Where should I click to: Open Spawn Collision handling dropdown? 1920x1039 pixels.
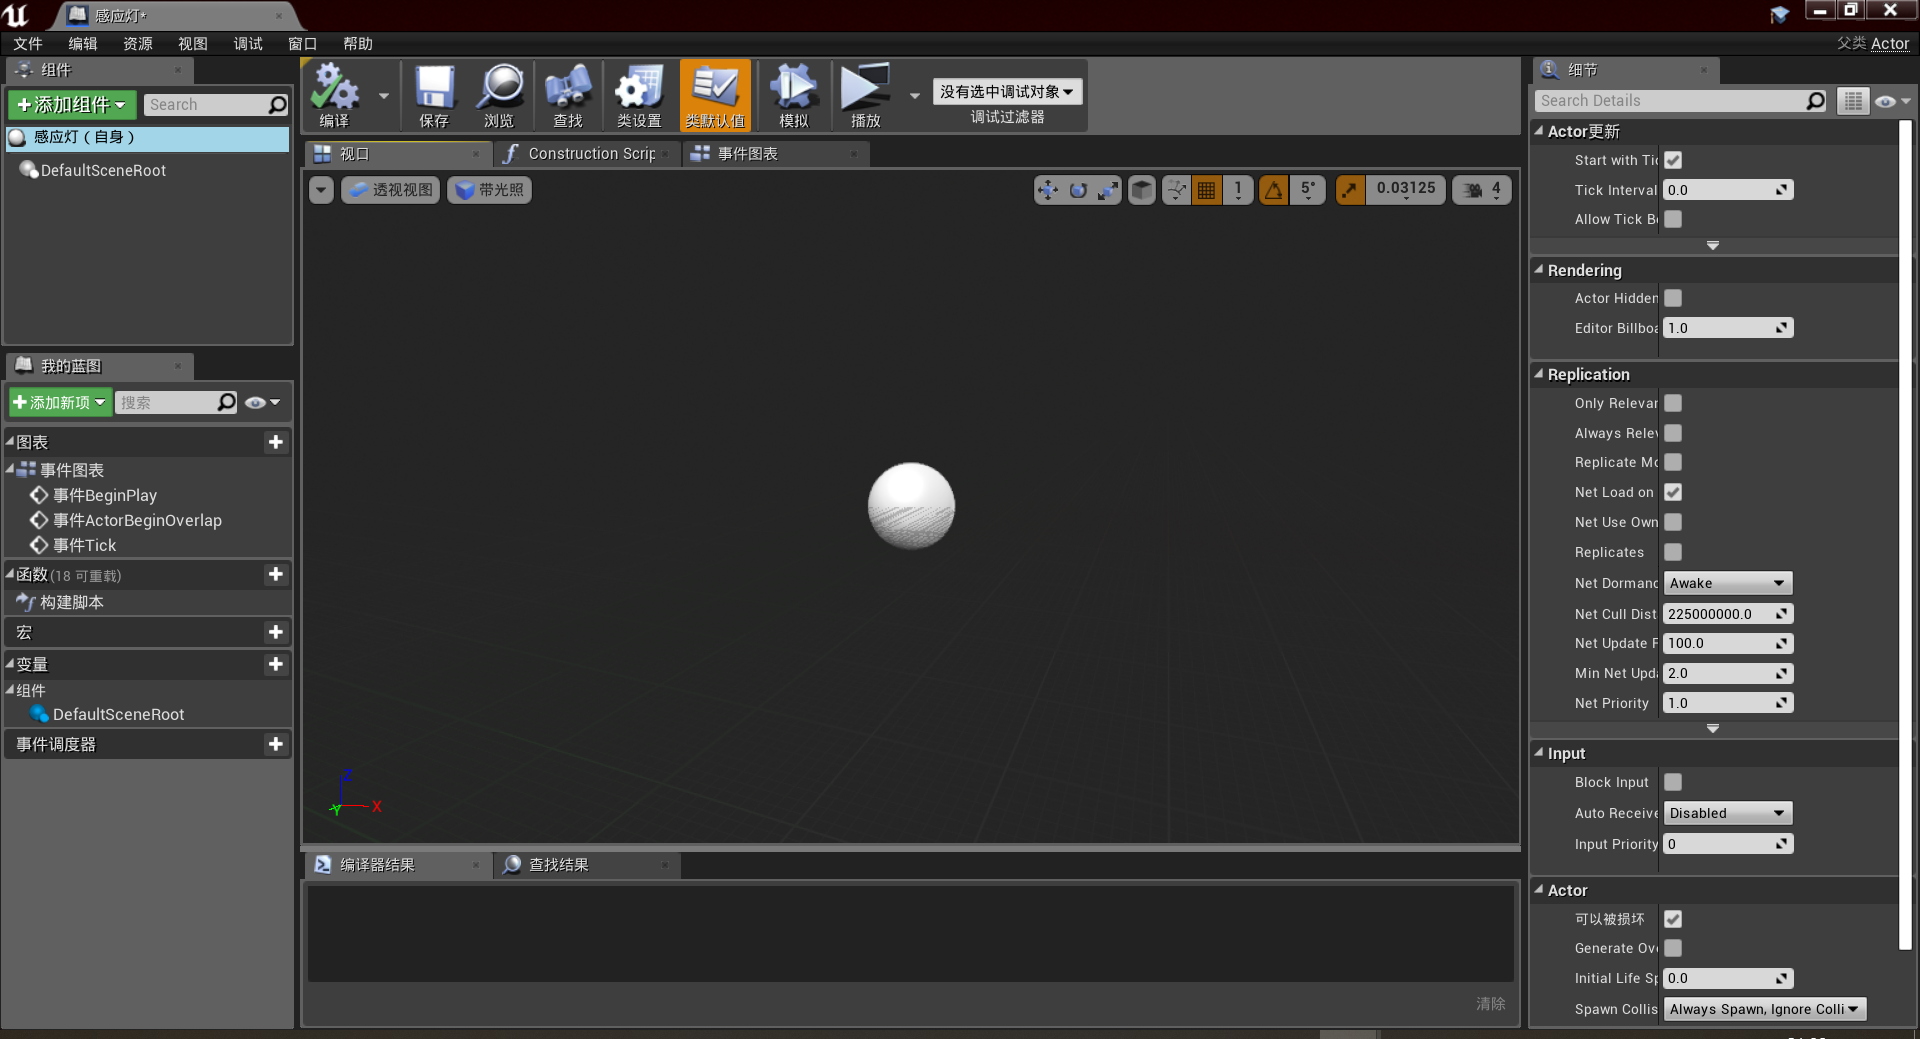tap(1765, 1009)
